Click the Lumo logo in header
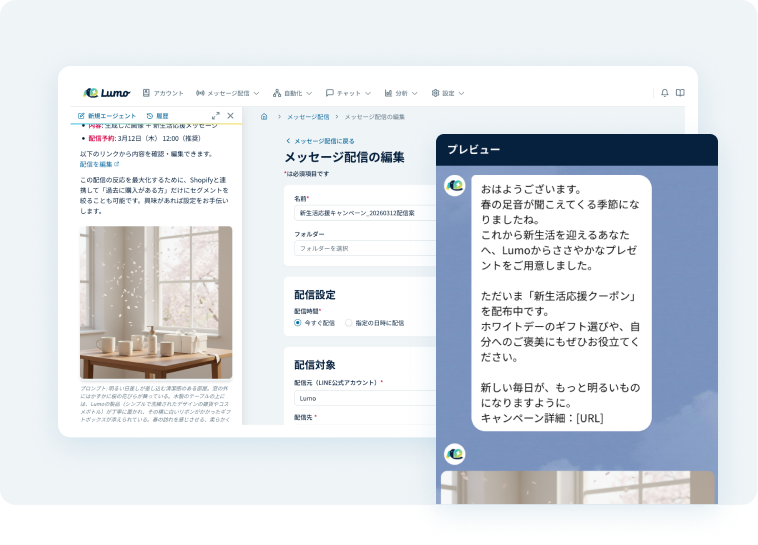758x545 pixels. (107, 93)
